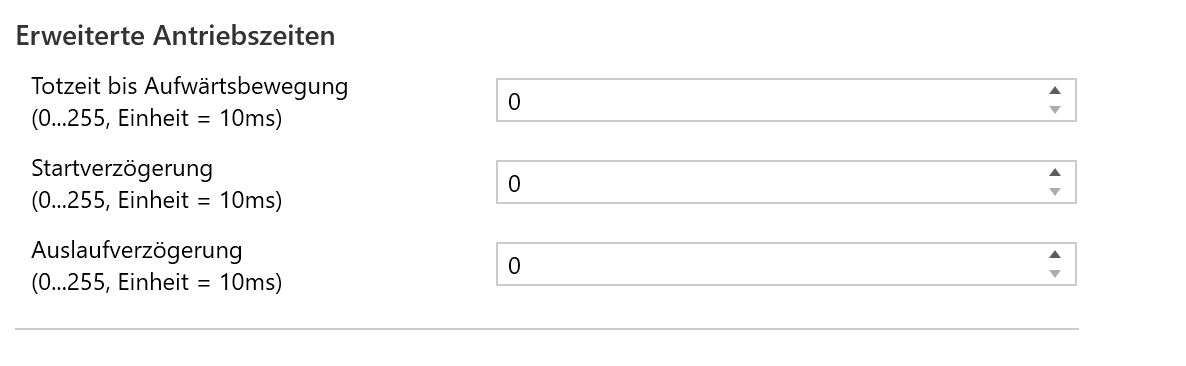The width and height of the screenshot is (1186, 366).
Task: Click into the Startverzögerung input field
Action: tap(786, 182)
